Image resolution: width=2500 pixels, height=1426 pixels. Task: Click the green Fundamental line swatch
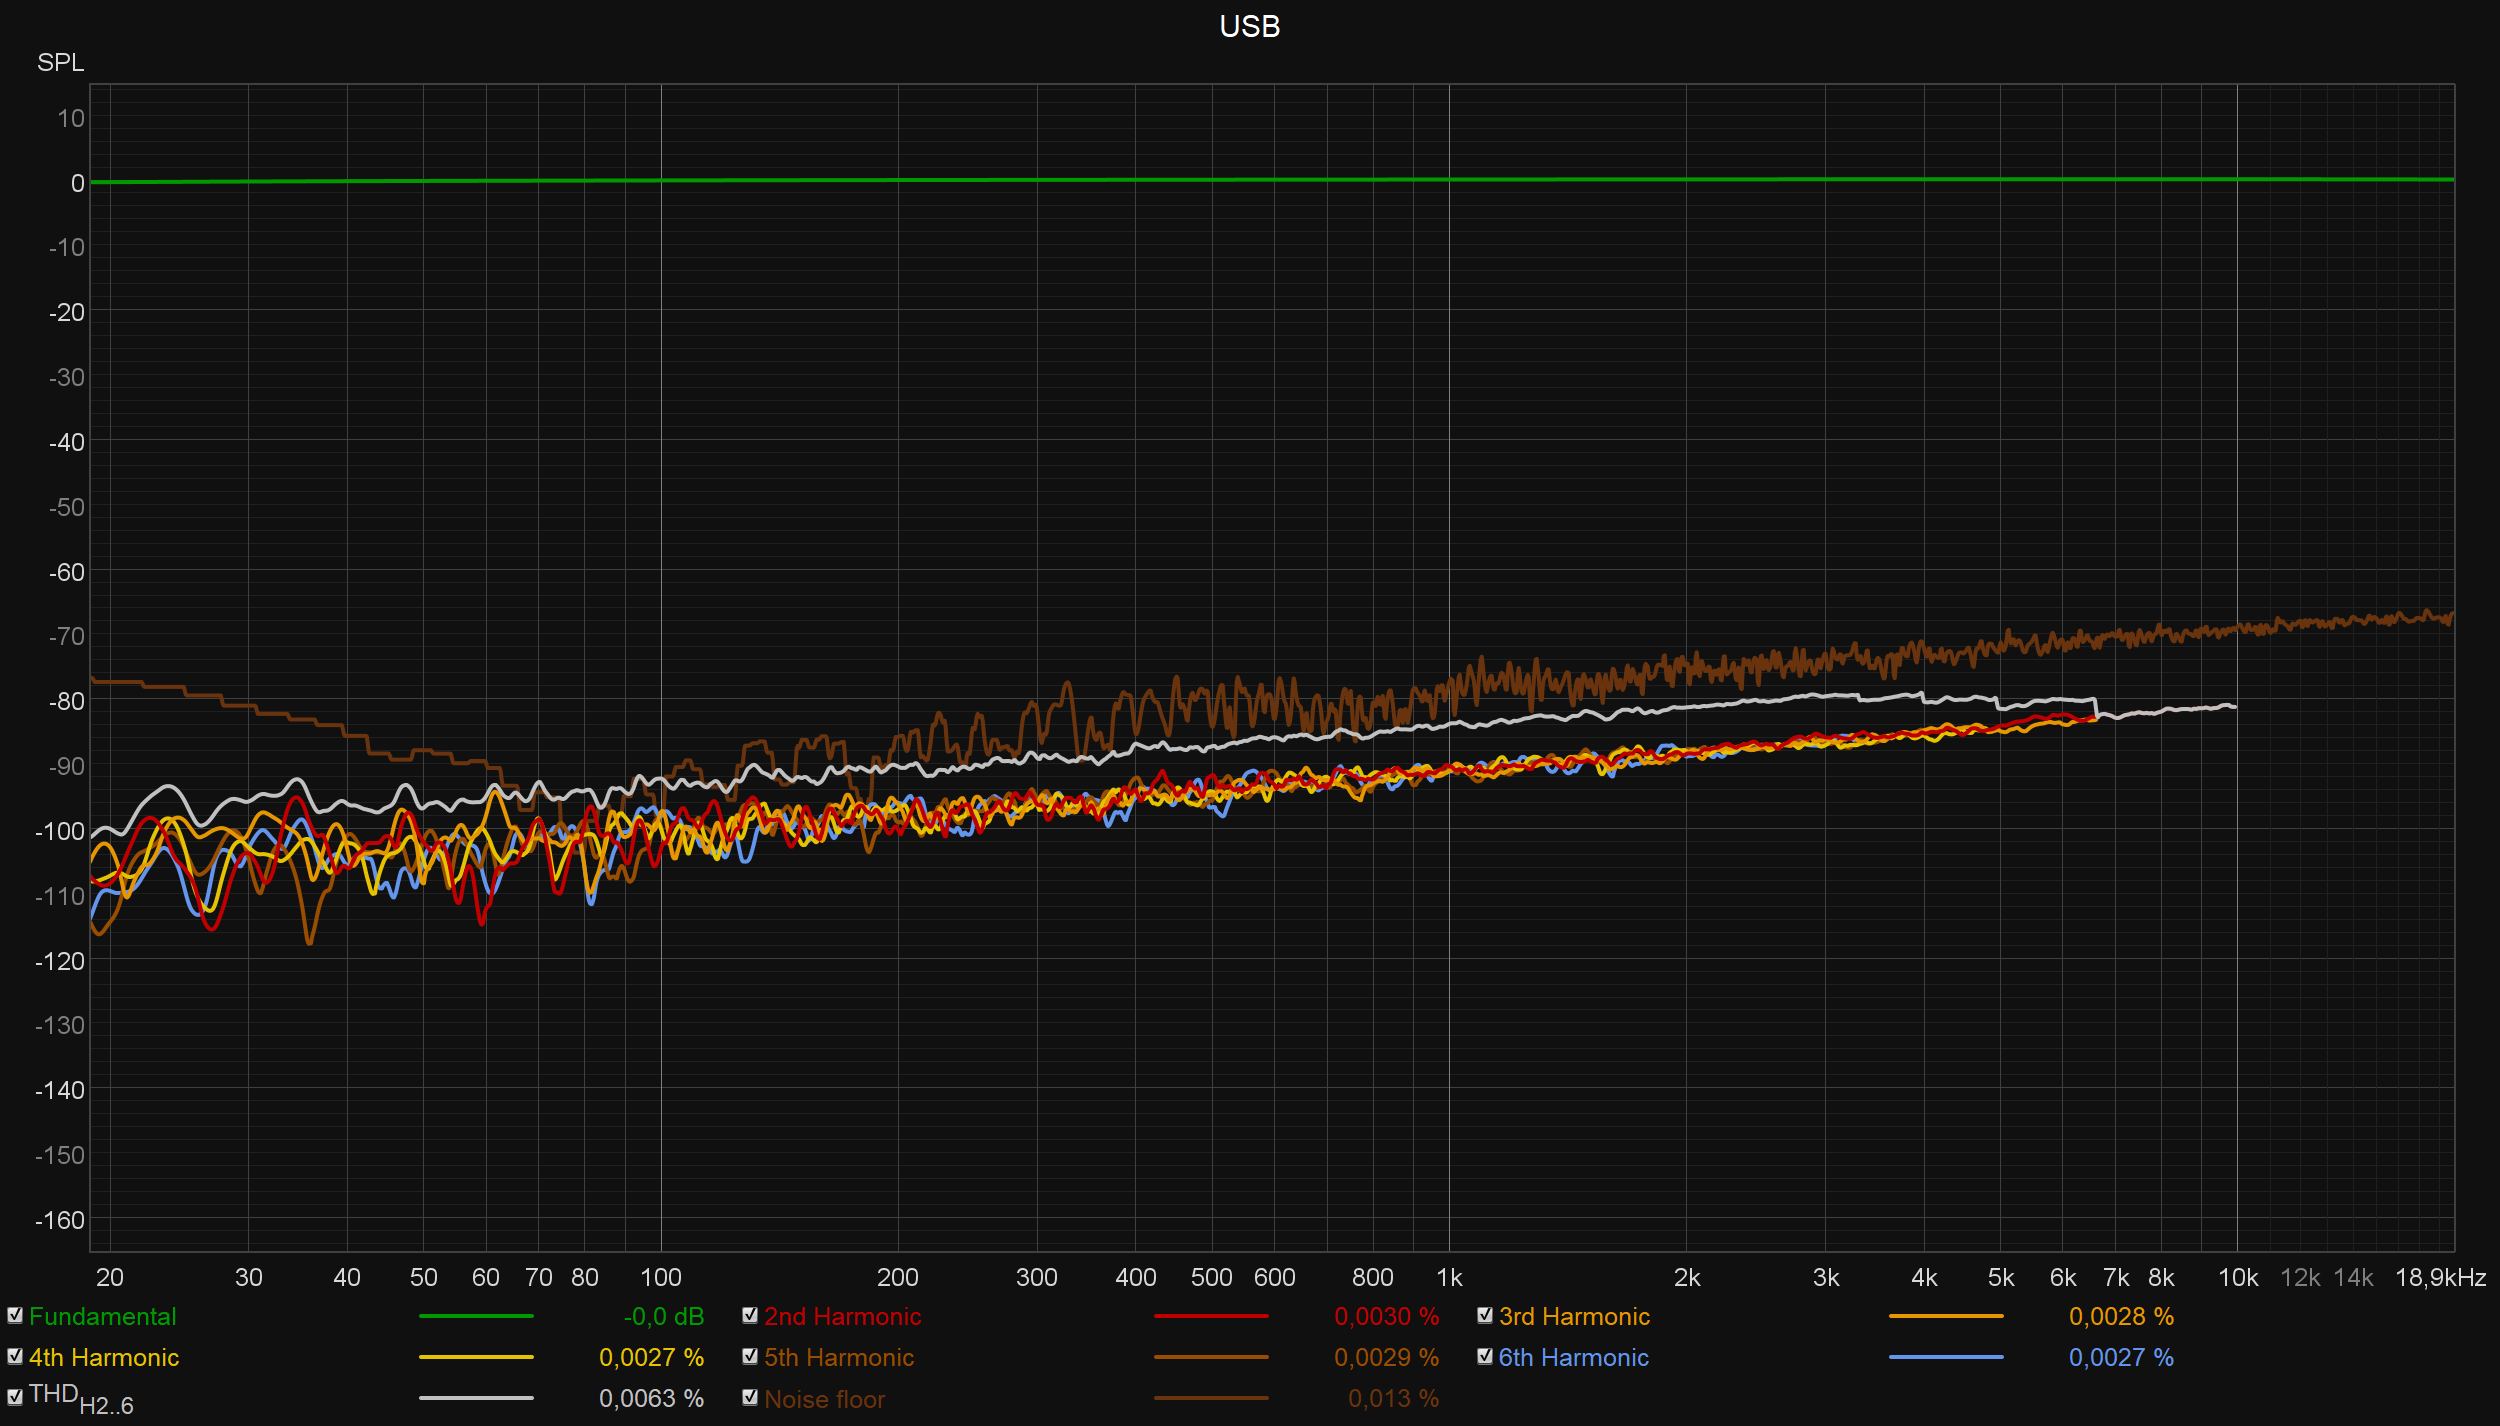click(x=476, y=1317)
